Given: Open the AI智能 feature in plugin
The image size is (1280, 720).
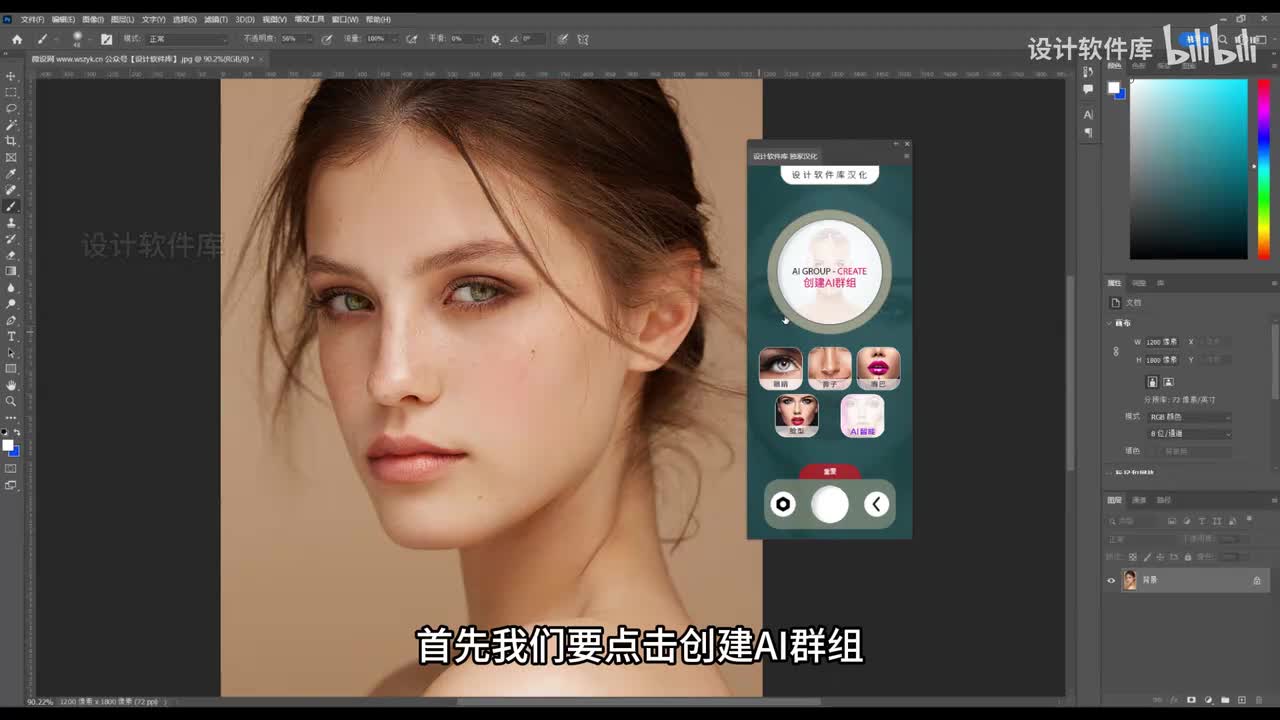Looking at the screenshot, I should (862, 415).
